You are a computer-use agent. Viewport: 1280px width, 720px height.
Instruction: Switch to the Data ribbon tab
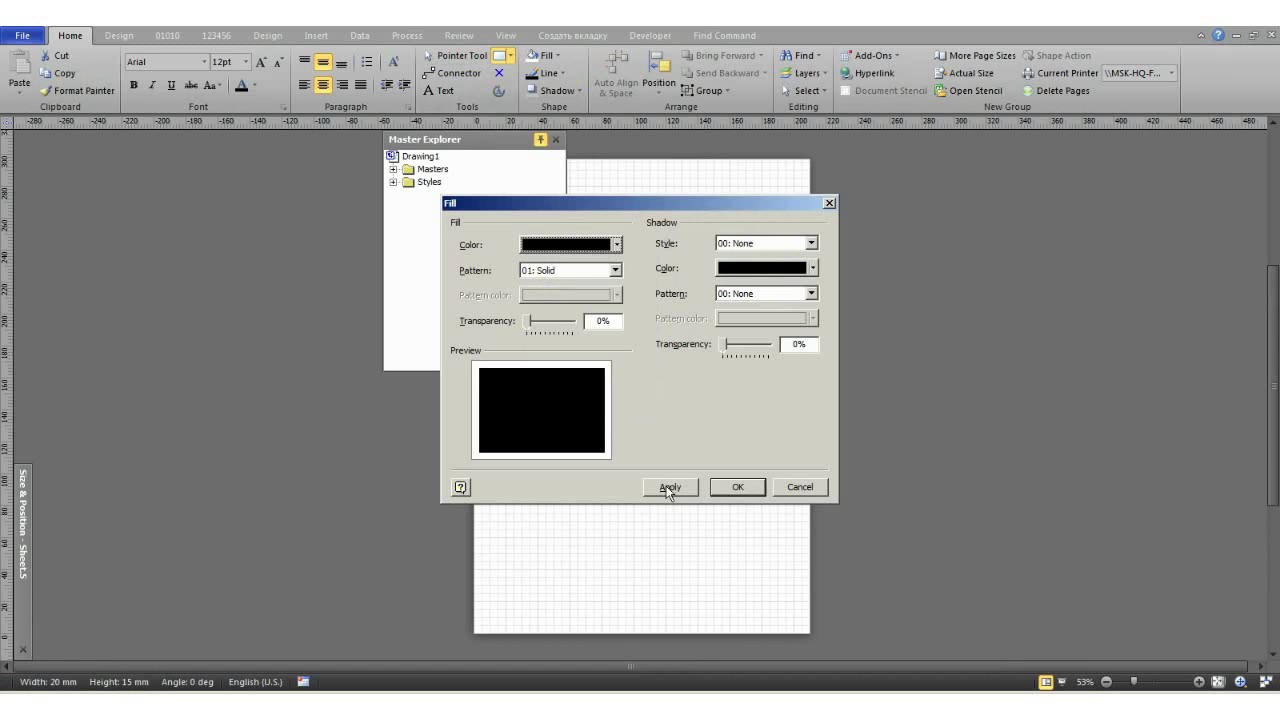(360, 36)
